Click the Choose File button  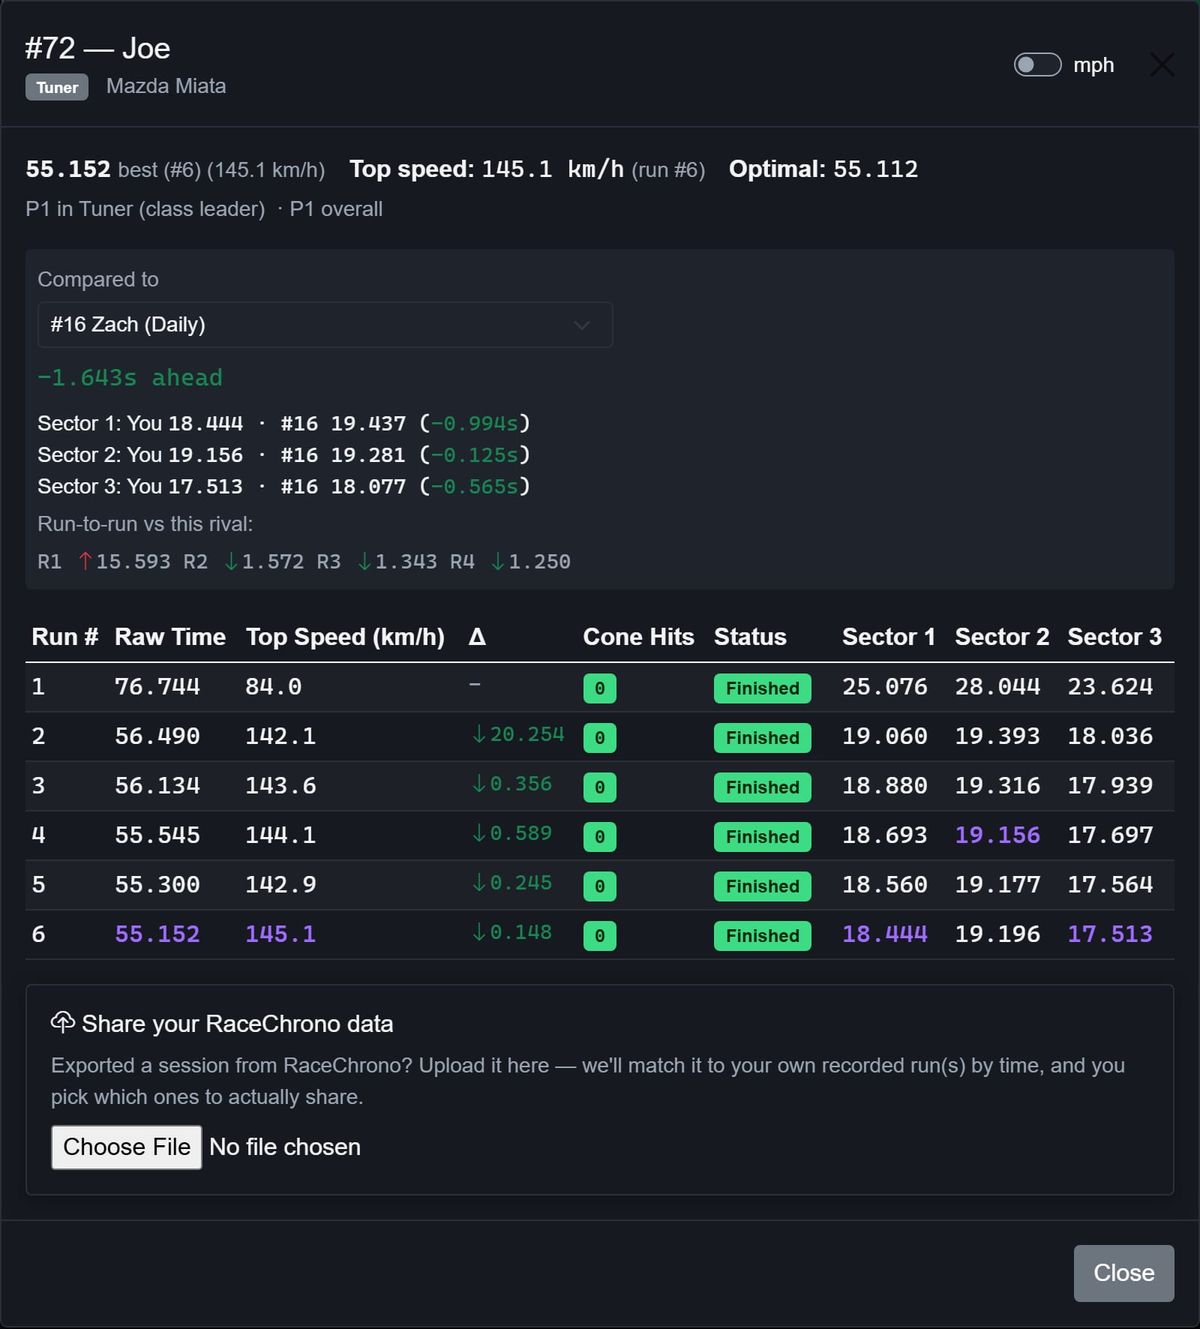point(127,1147)
